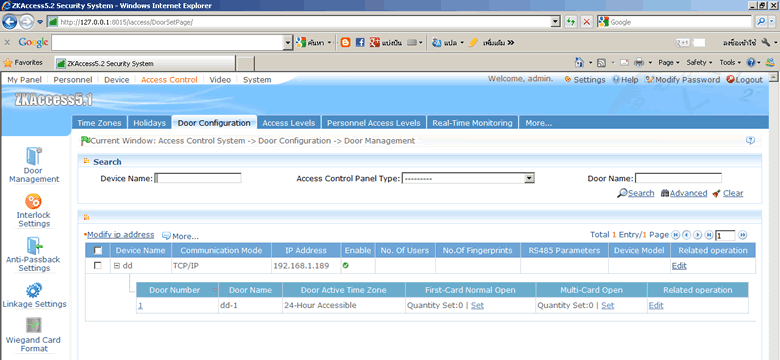Image resolution: width=780 pixels, height=360 pixels.
Task: Go to the first page of entries
Action: (x=676, y=235)
